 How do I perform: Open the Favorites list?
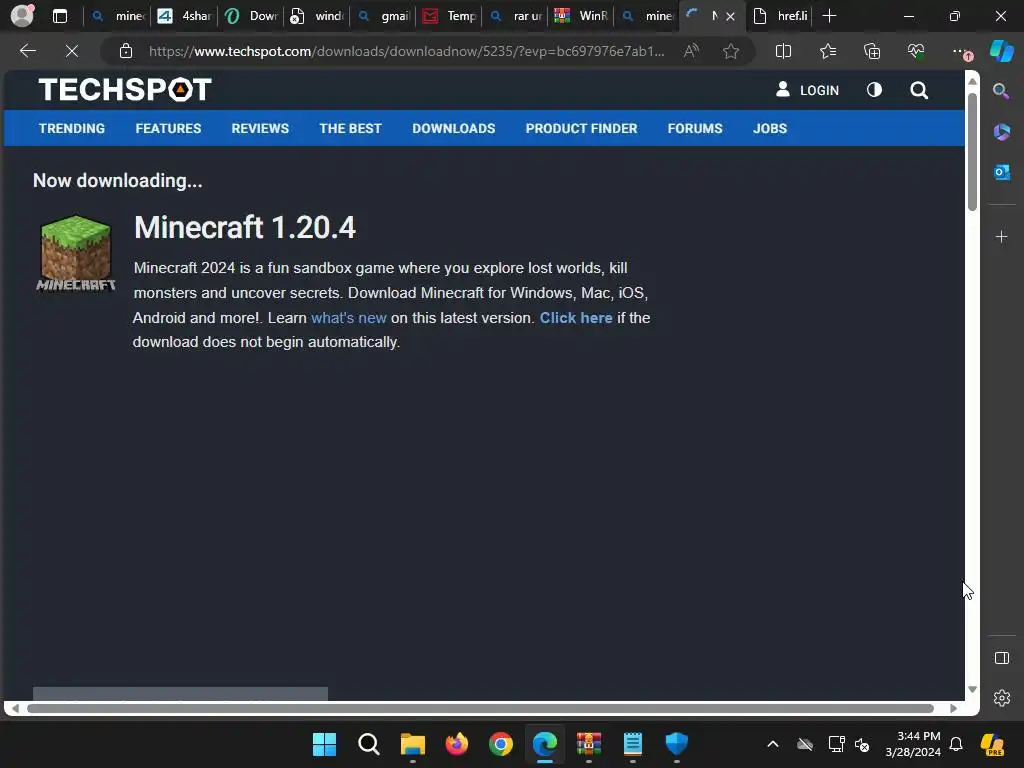[827, 51]
